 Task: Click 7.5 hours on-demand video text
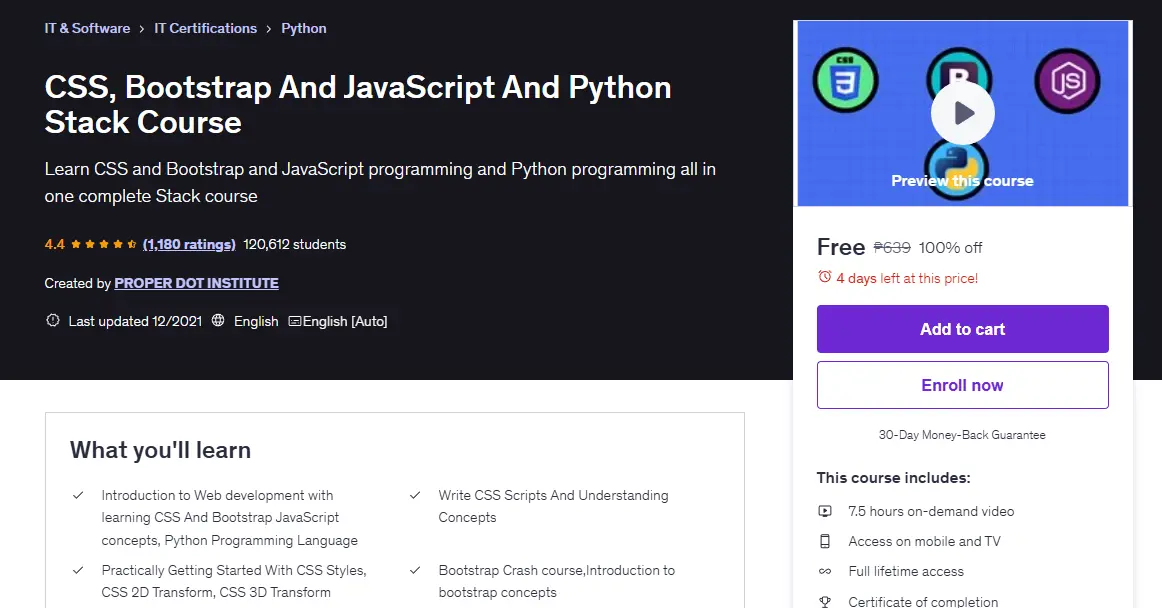coord(931,511)
